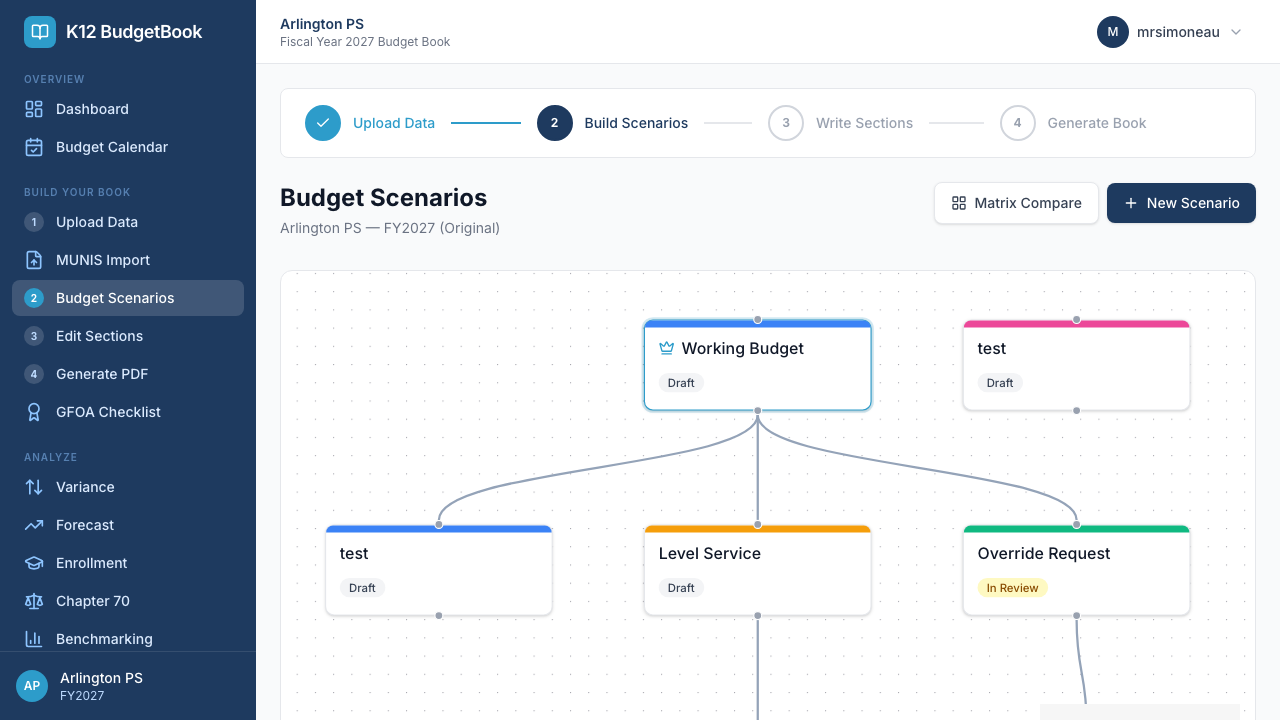Click the Working Budget crown icon
Image resolution: width=1280 pixels, height=720 pixels.
point(667,348)
